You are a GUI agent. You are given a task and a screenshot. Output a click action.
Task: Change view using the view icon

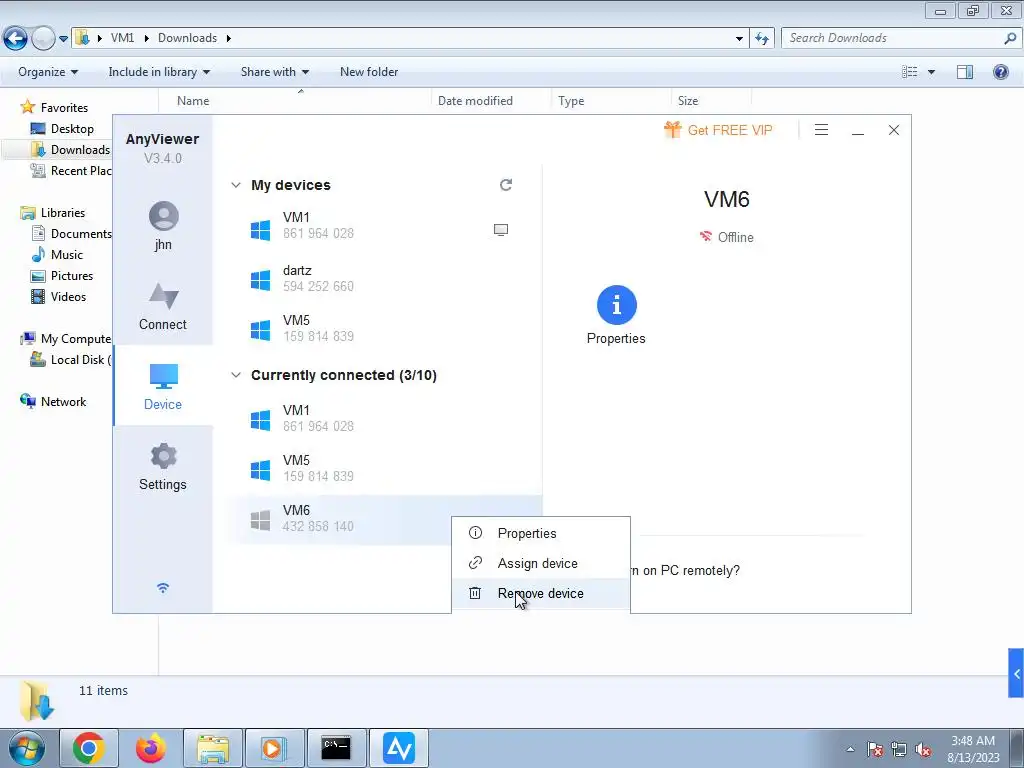910,72
